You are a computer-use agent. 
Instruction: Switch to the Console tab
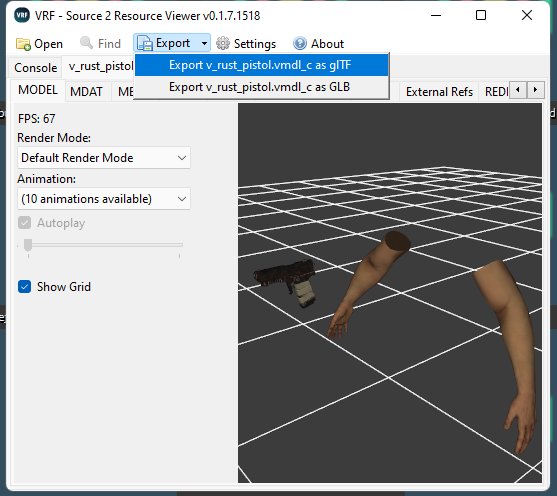(36, 68)
